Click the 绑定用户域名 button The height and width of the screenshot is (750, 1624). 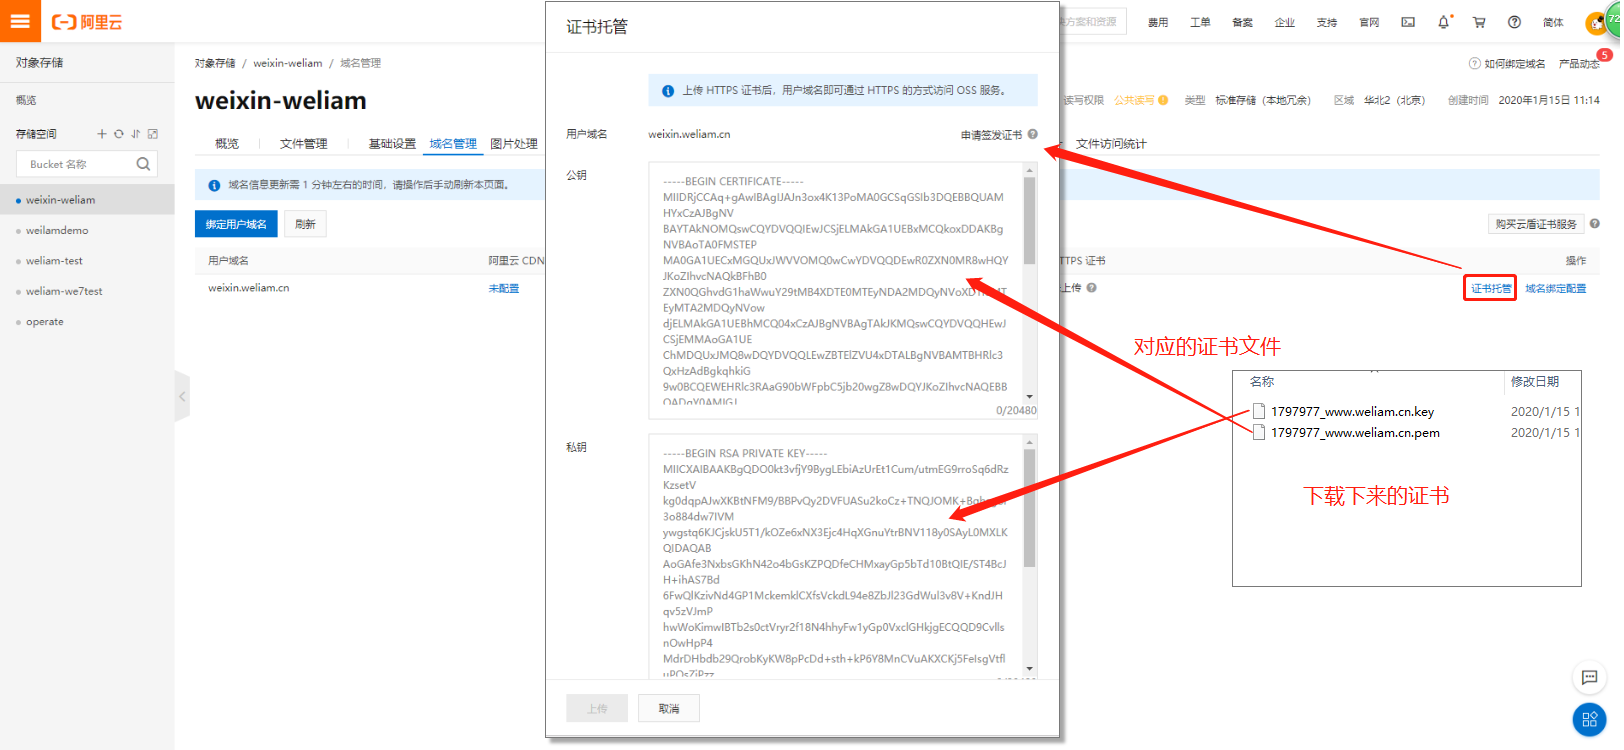pos(236,224)
